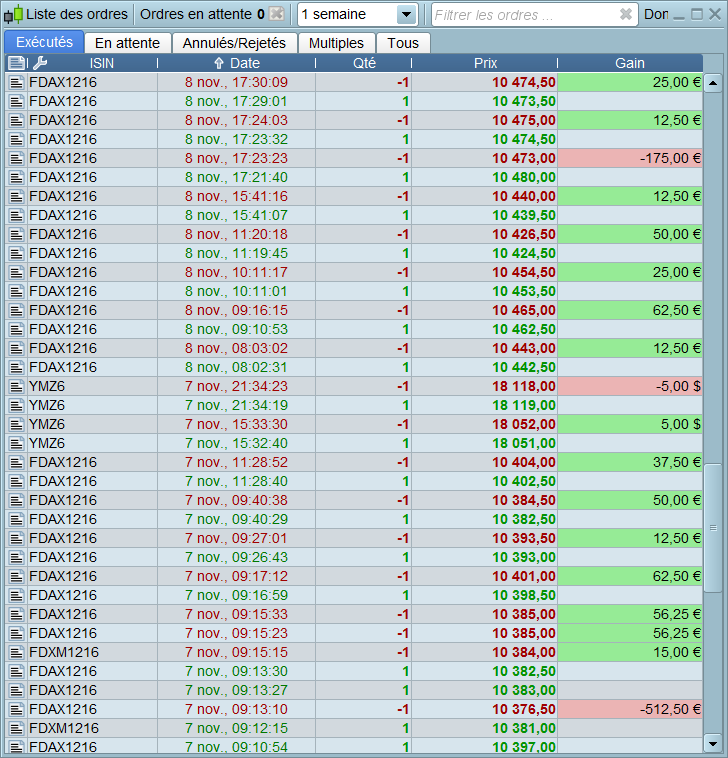Open details icon for YMZ6 21:34:23 order
This screenshot has width=728, height=758.
click(x=16, y=386)
